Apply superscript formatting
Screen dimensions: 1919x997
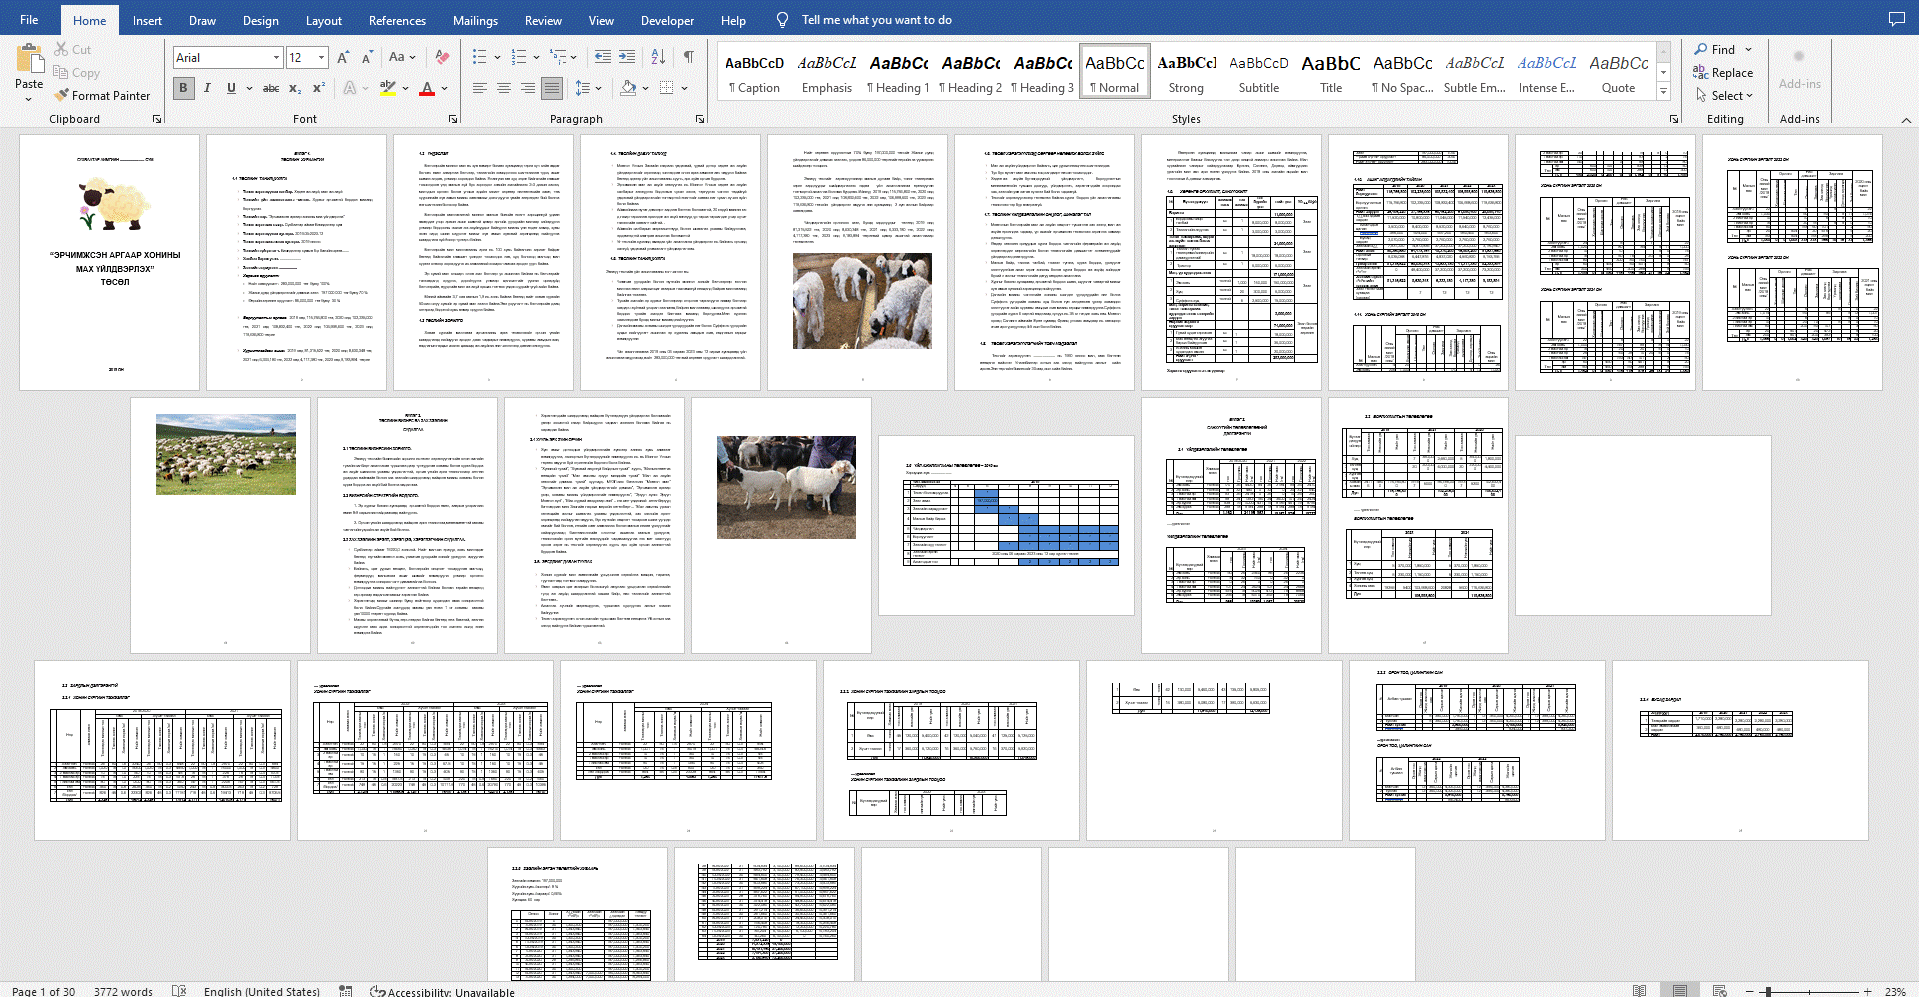point(318,88)
